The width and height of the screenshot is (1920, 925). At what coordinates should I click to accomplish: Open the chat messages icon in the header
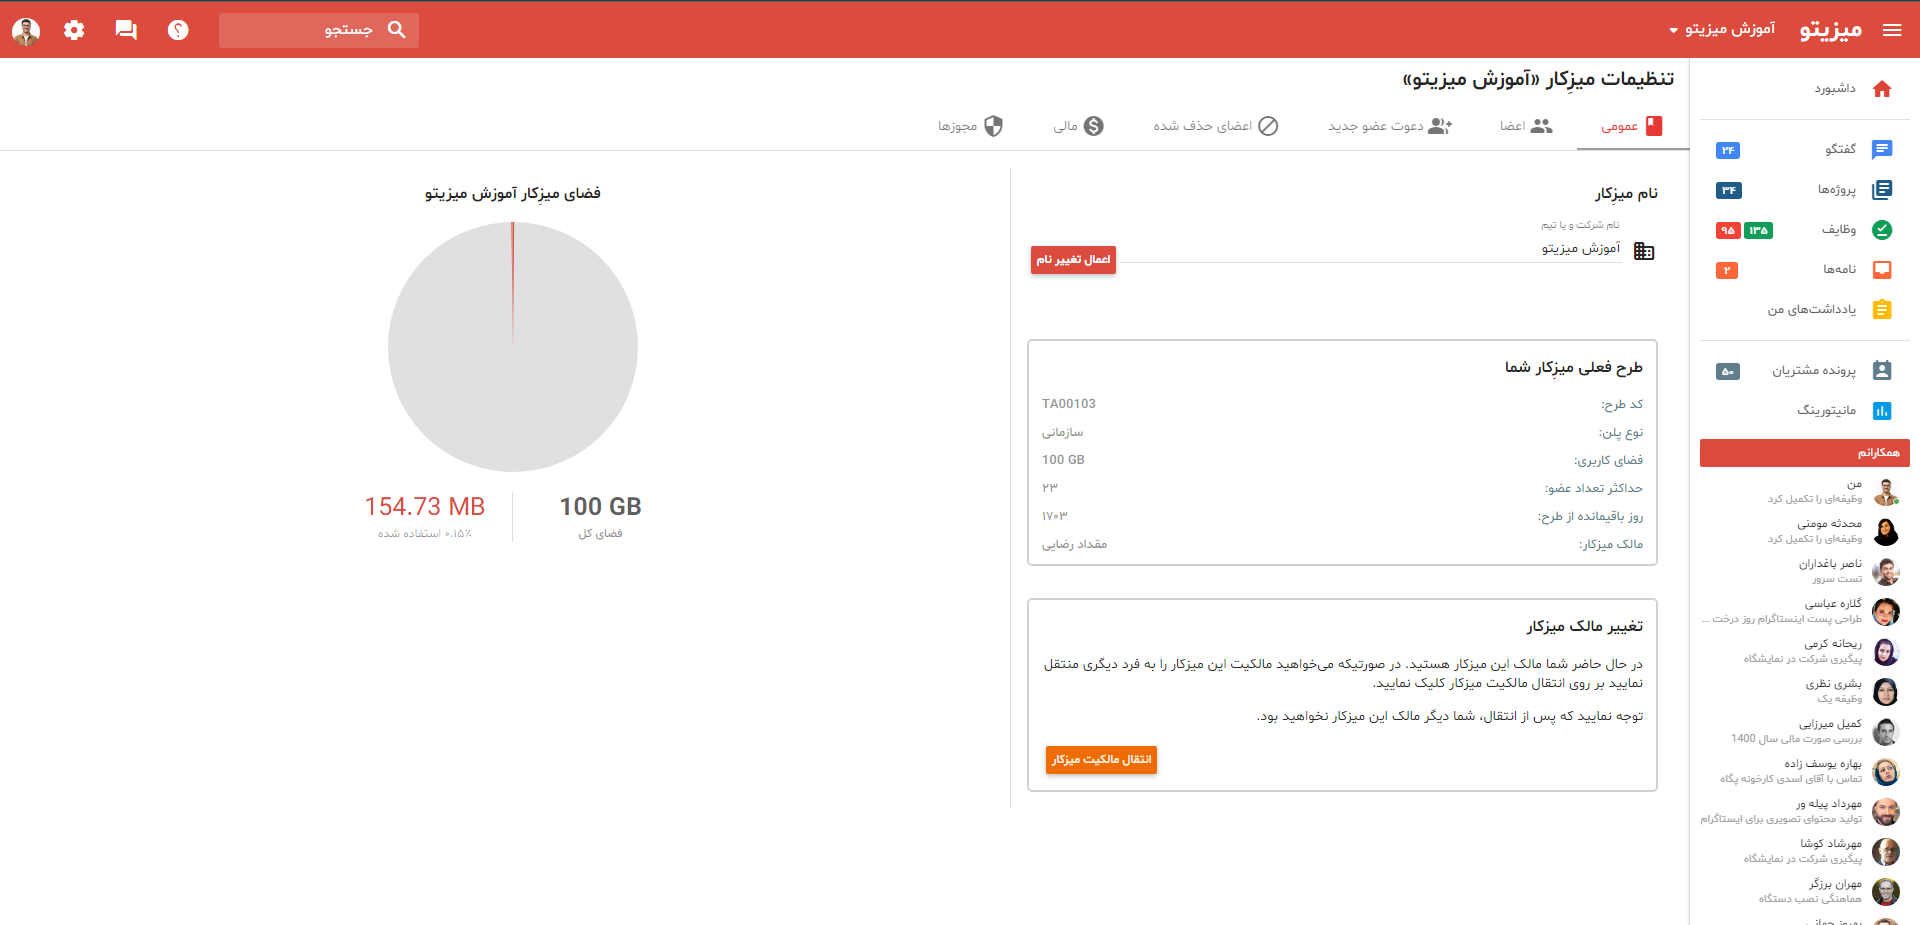tap(126, 30)
